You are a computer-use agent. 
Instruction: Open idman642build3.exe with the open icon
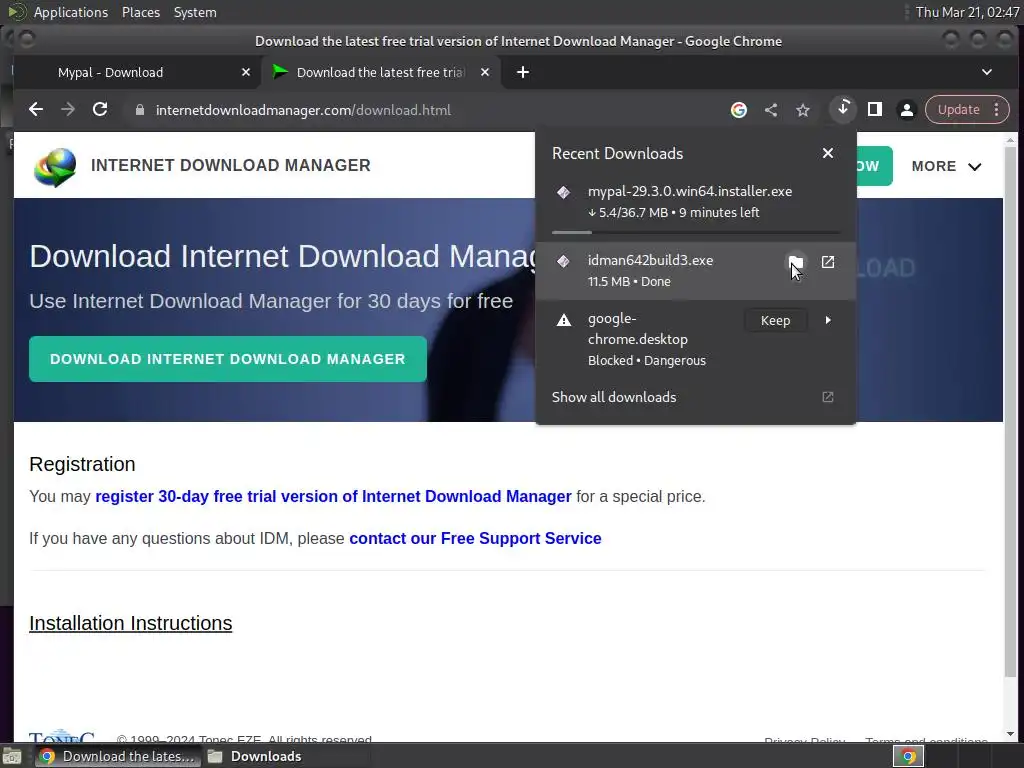827,262
